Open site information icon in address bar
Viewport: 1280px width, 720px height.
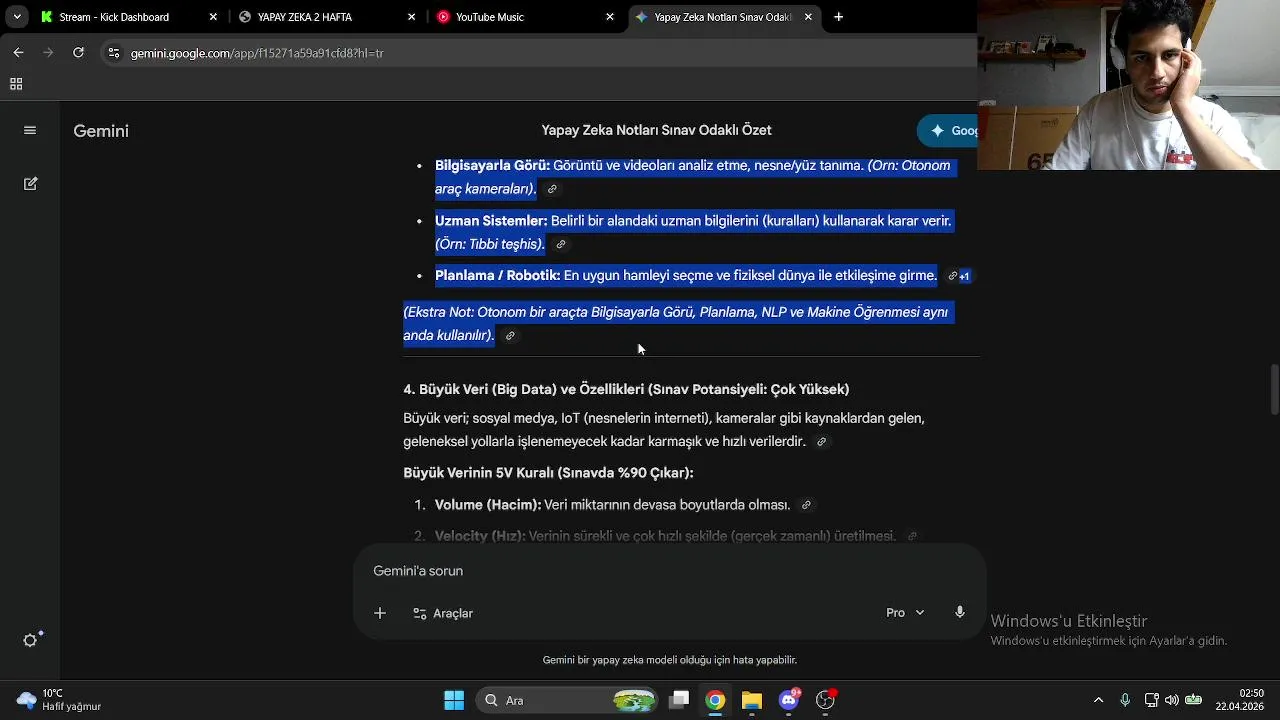point(114,53)
